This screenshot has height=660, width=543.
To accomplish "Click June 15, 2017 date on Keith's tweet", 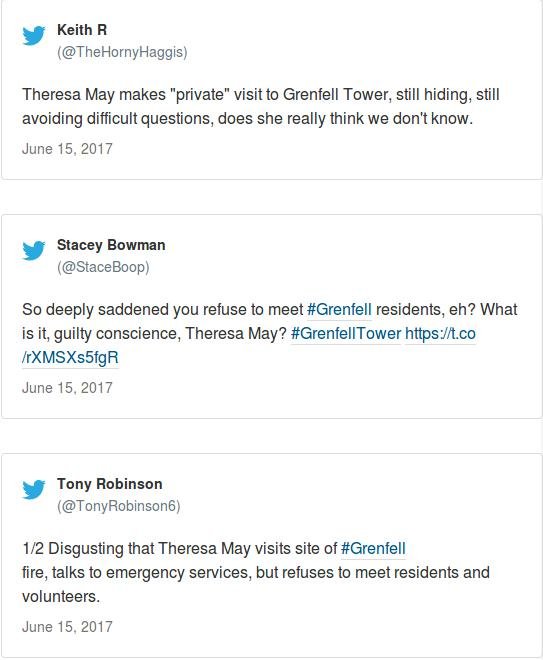I will pos(67,149).
